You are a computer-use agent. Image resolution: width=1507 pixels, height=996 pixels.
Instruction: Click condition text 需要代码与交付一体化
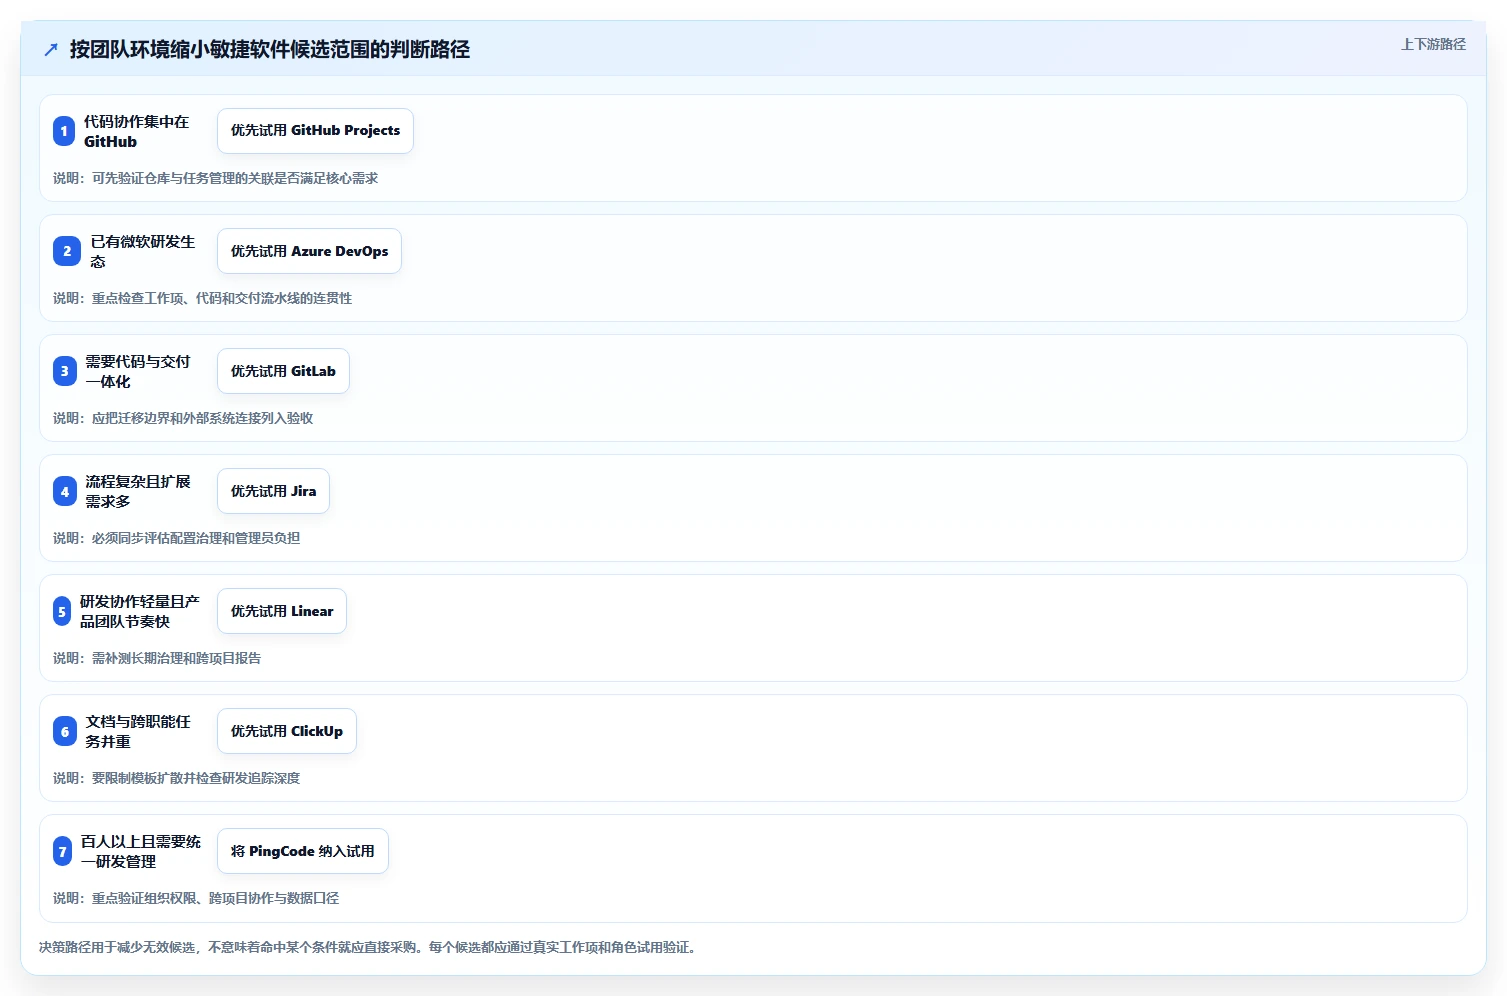click(x=138, y=371)
